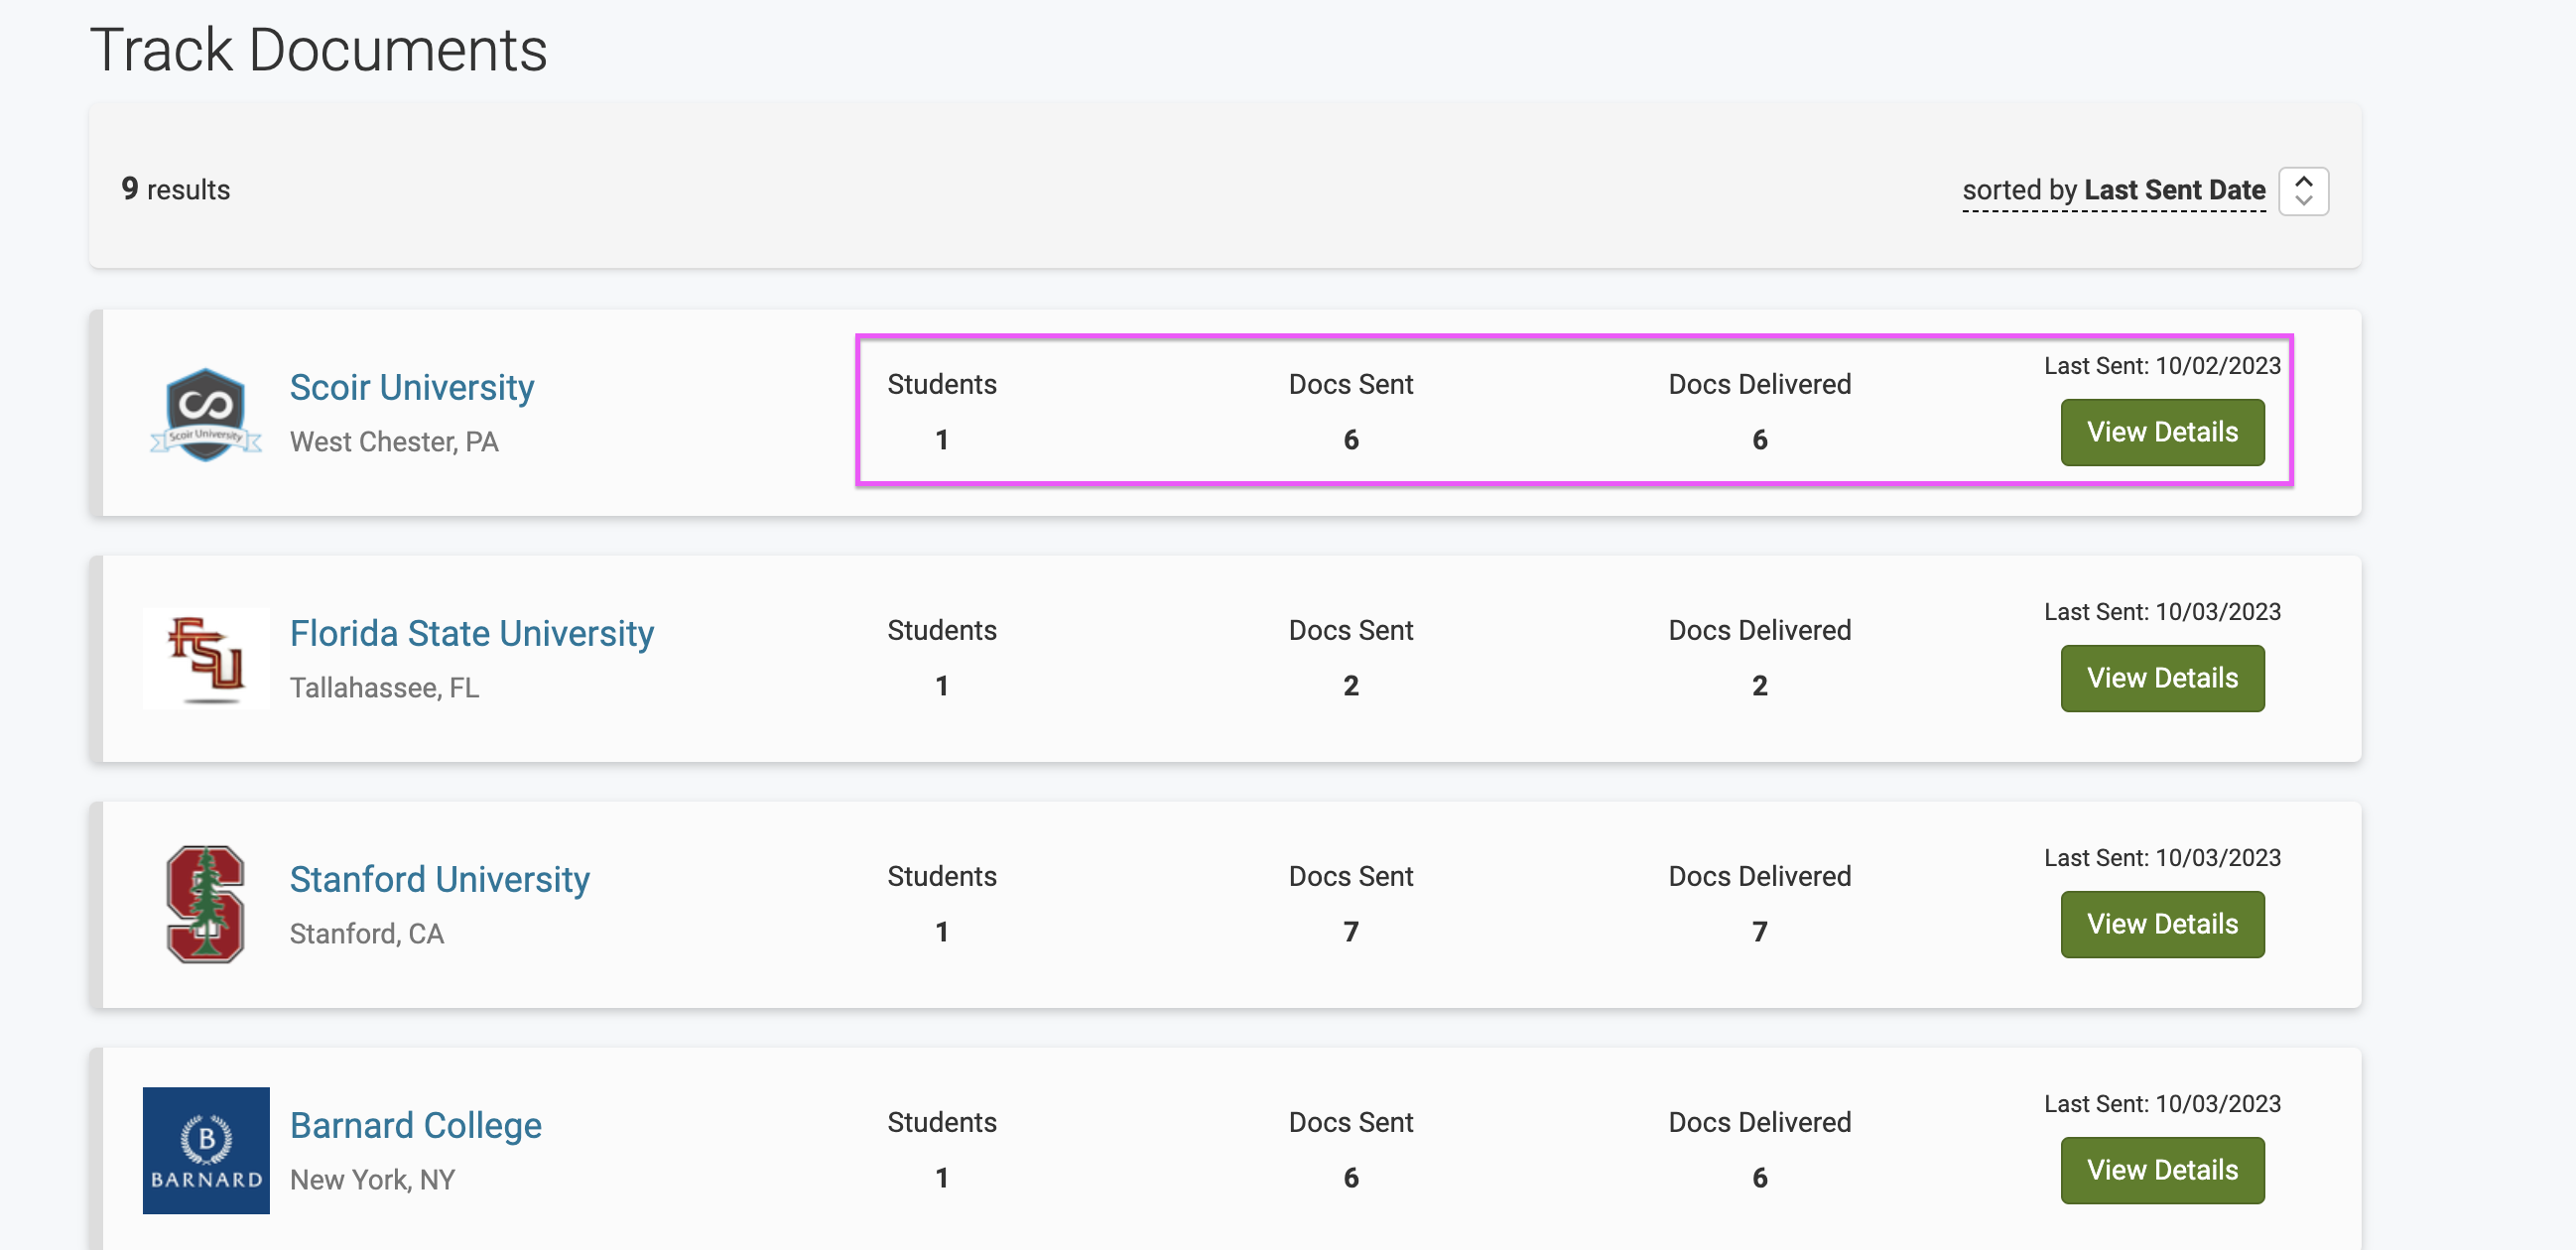This screenshot has width=2576, height=1250.
Task: Click Docs Sent value 7 for Stanford University
Action: (x=1351, y=932)
